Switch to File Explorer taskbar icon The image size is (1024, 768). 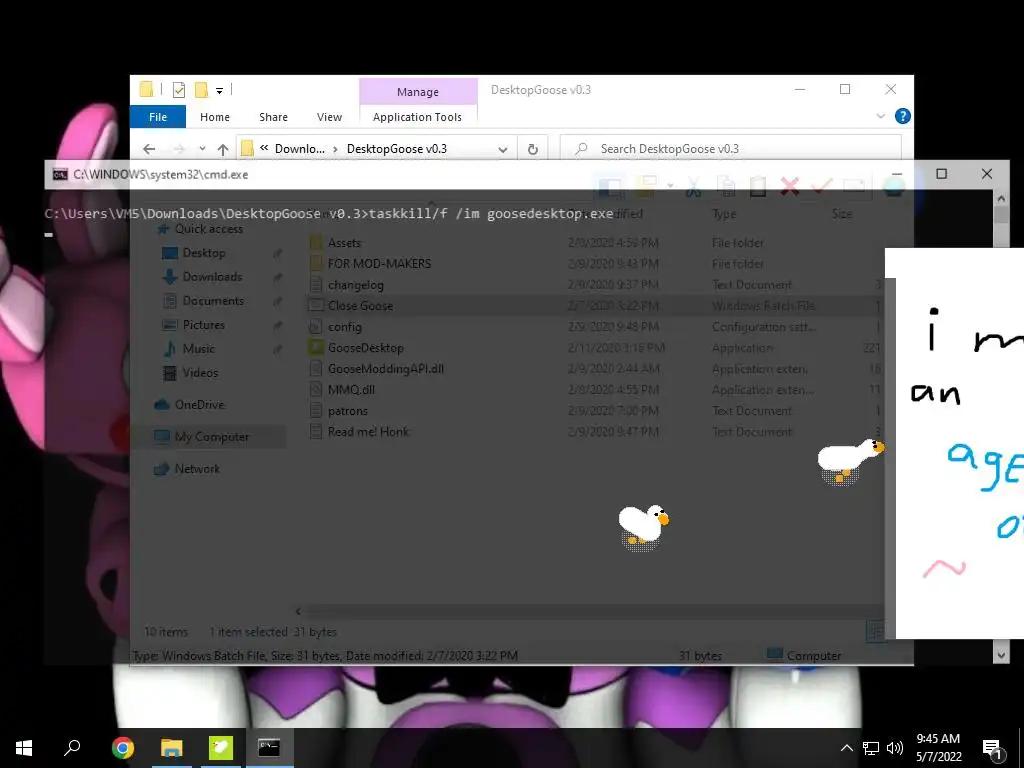coord(172,748)
